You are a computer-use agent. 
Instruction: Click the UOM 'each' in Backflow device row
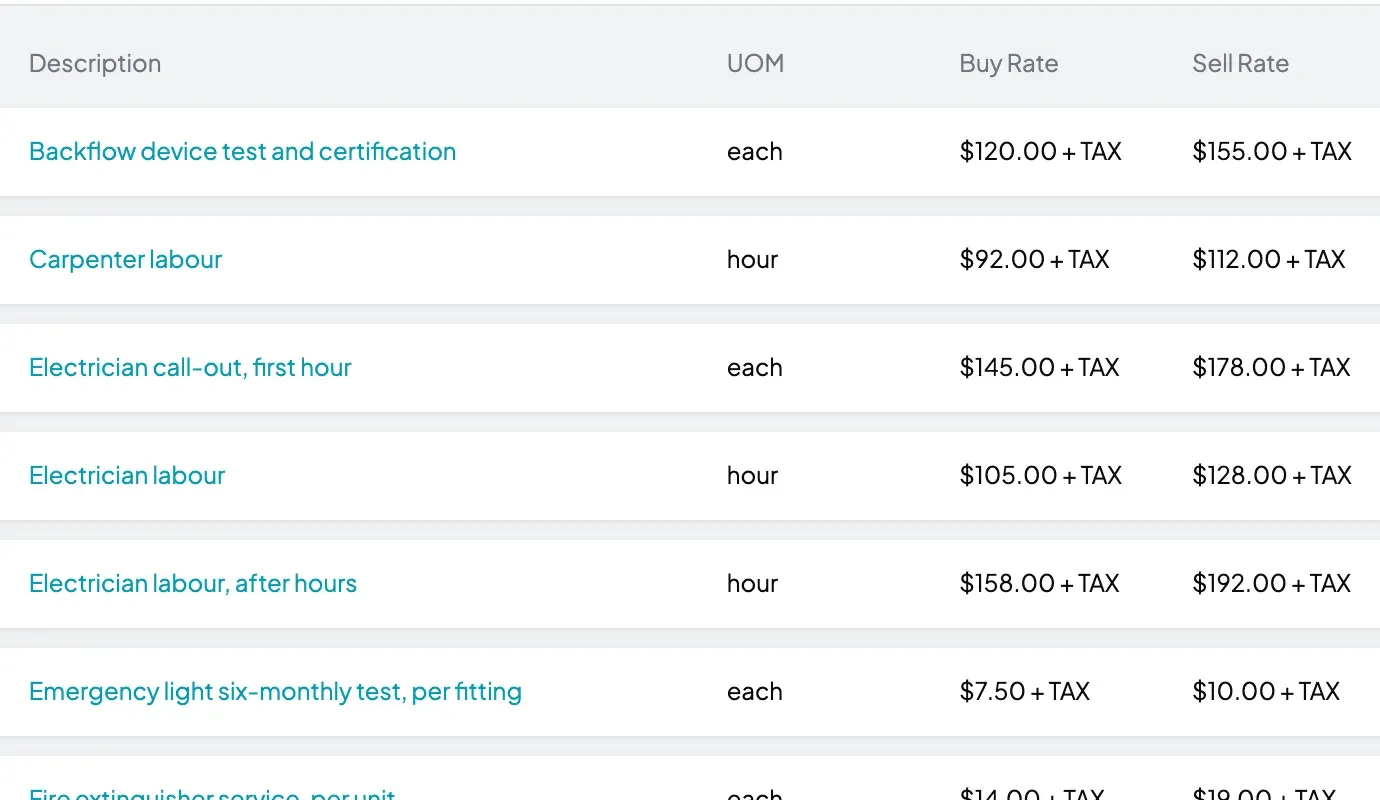755,151
